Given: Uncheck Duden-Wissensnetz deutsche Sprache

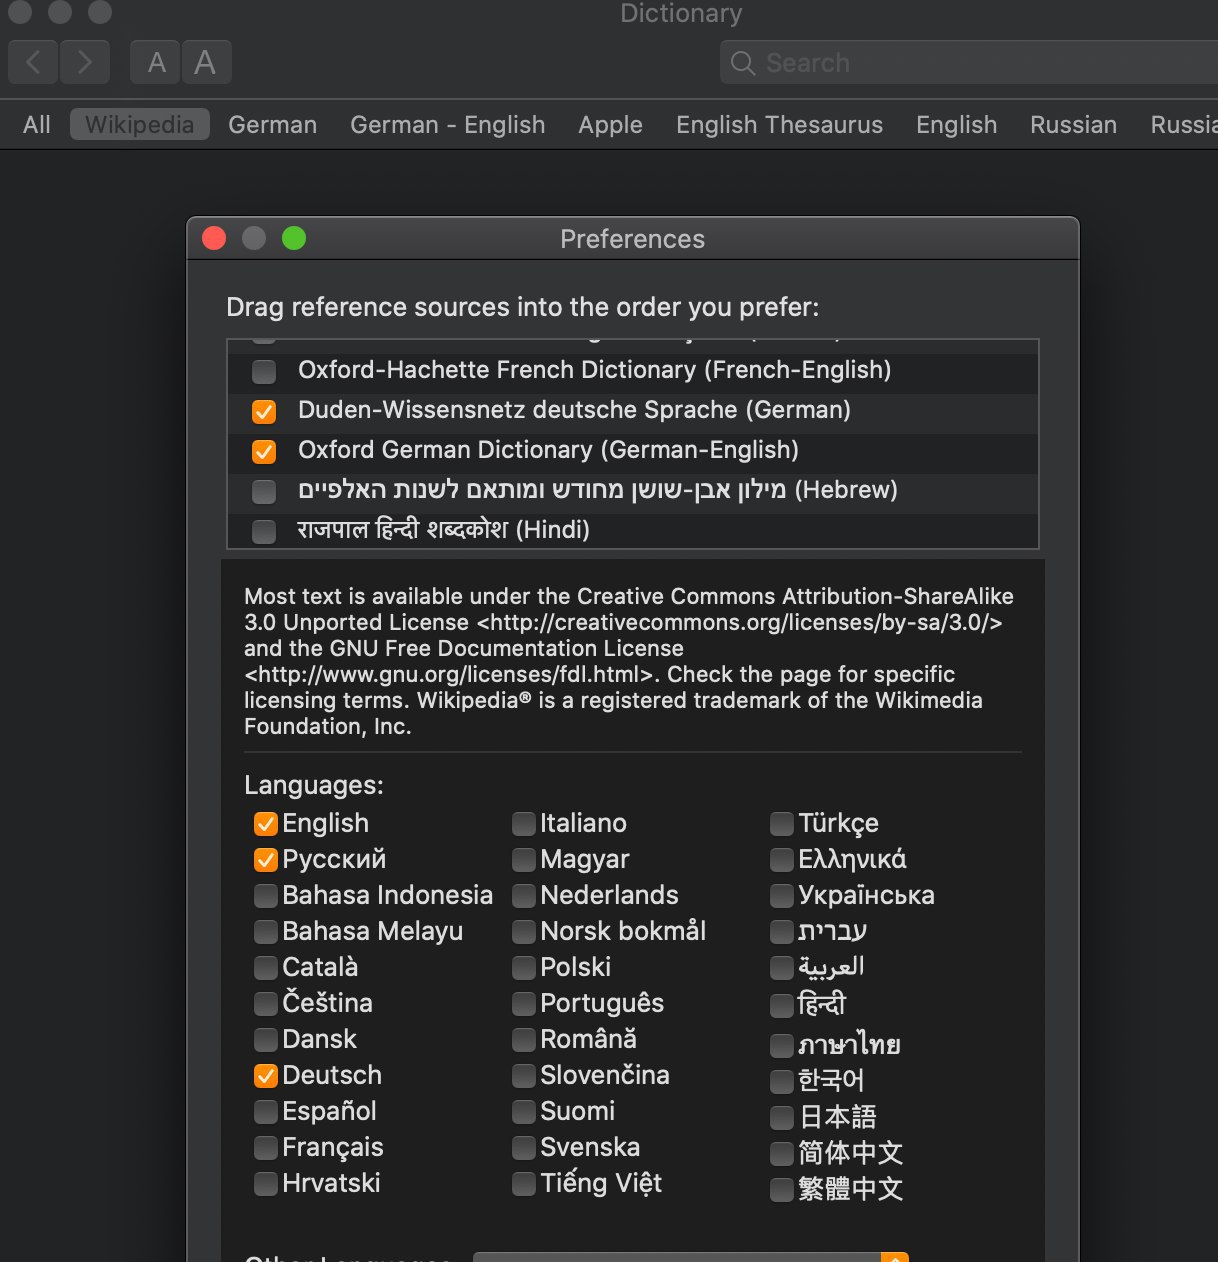Looking at the screenshot, I should 264,412.
